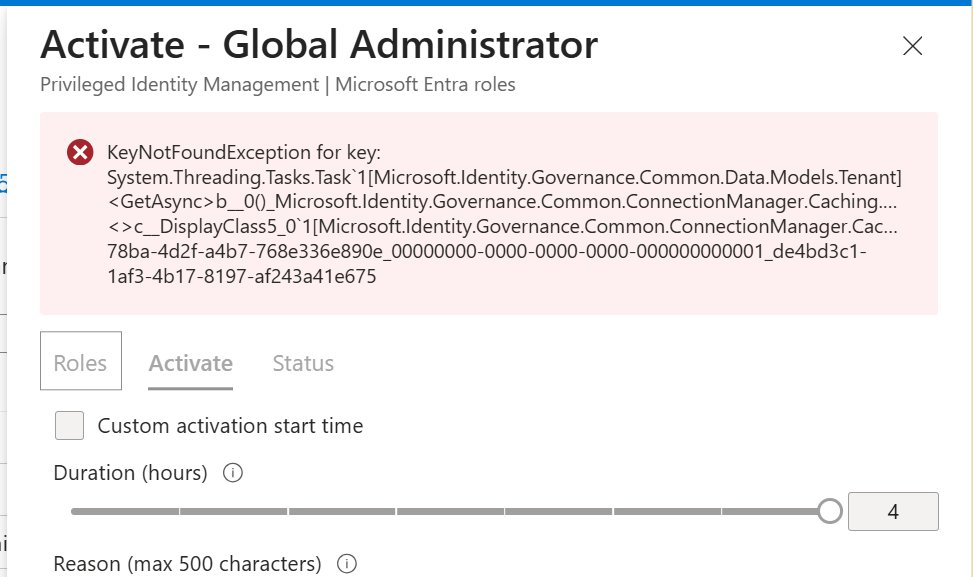Screen dimensions: 973x577
Task: Click the Activate - Global Administrator heading
Action: click(319, 45)
